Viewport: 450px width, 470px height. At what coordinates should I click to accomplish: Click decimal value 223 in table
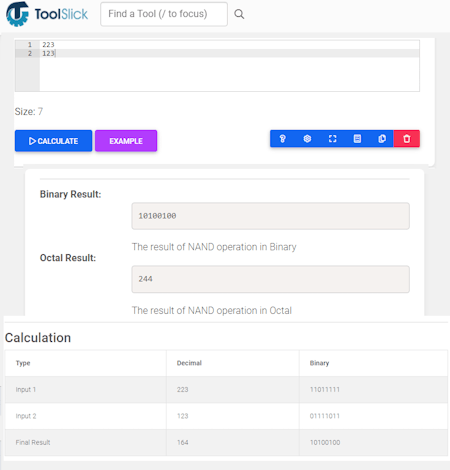[x=182, y=389]
